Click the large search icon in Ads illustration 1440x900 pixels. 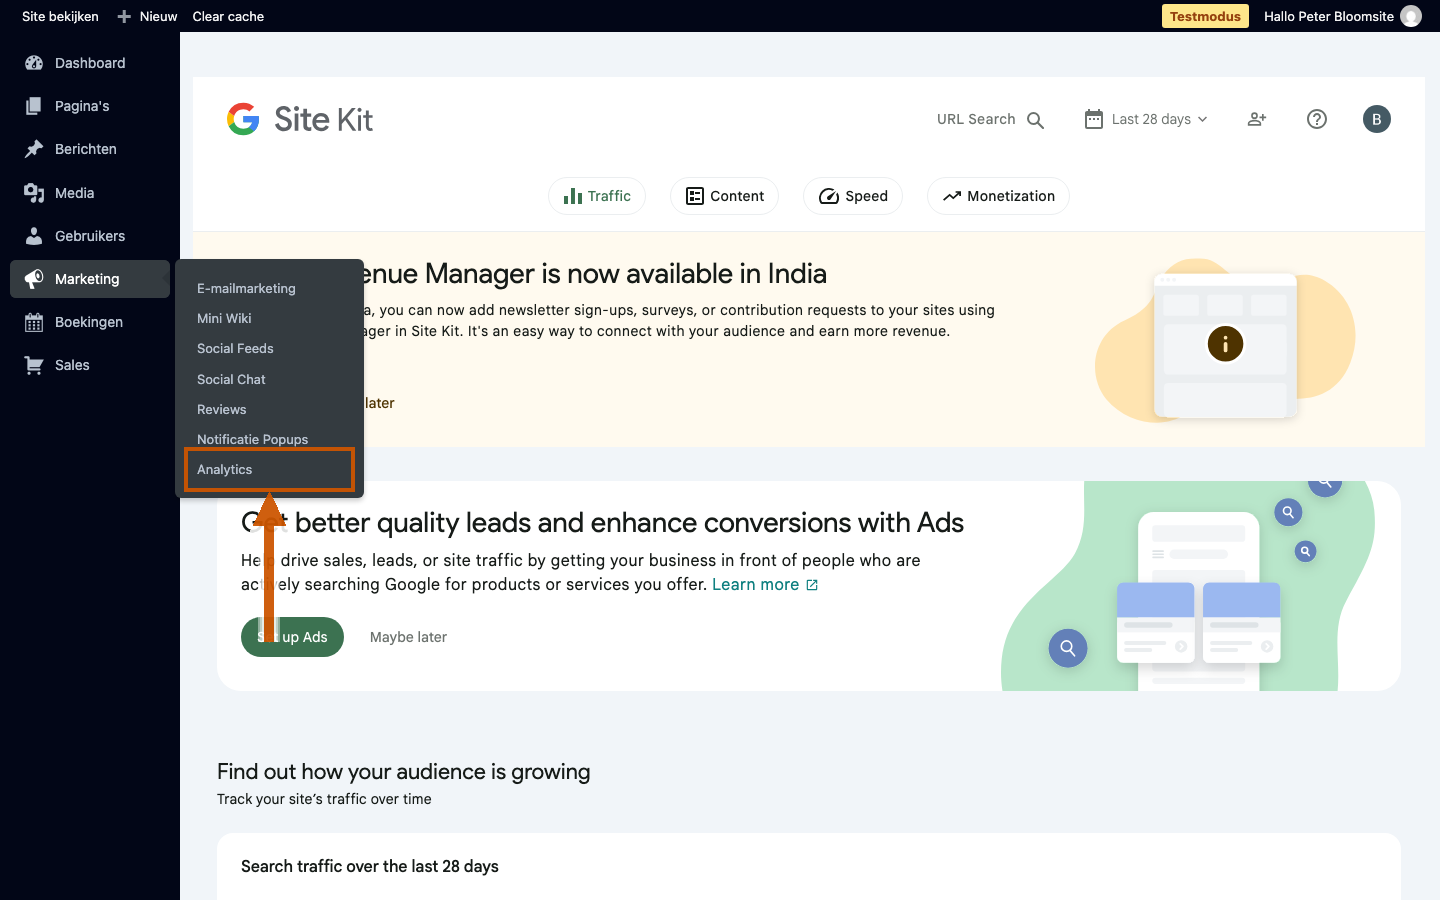(x=1068, y=648)
